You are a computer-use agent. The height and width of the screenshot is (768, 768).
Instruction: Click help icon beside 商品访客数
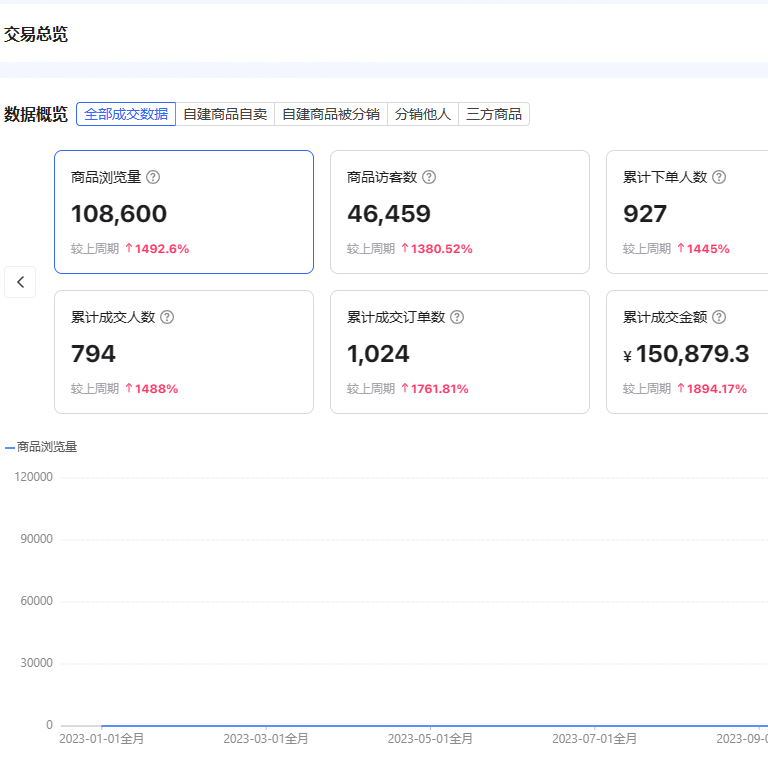point(429,177)
